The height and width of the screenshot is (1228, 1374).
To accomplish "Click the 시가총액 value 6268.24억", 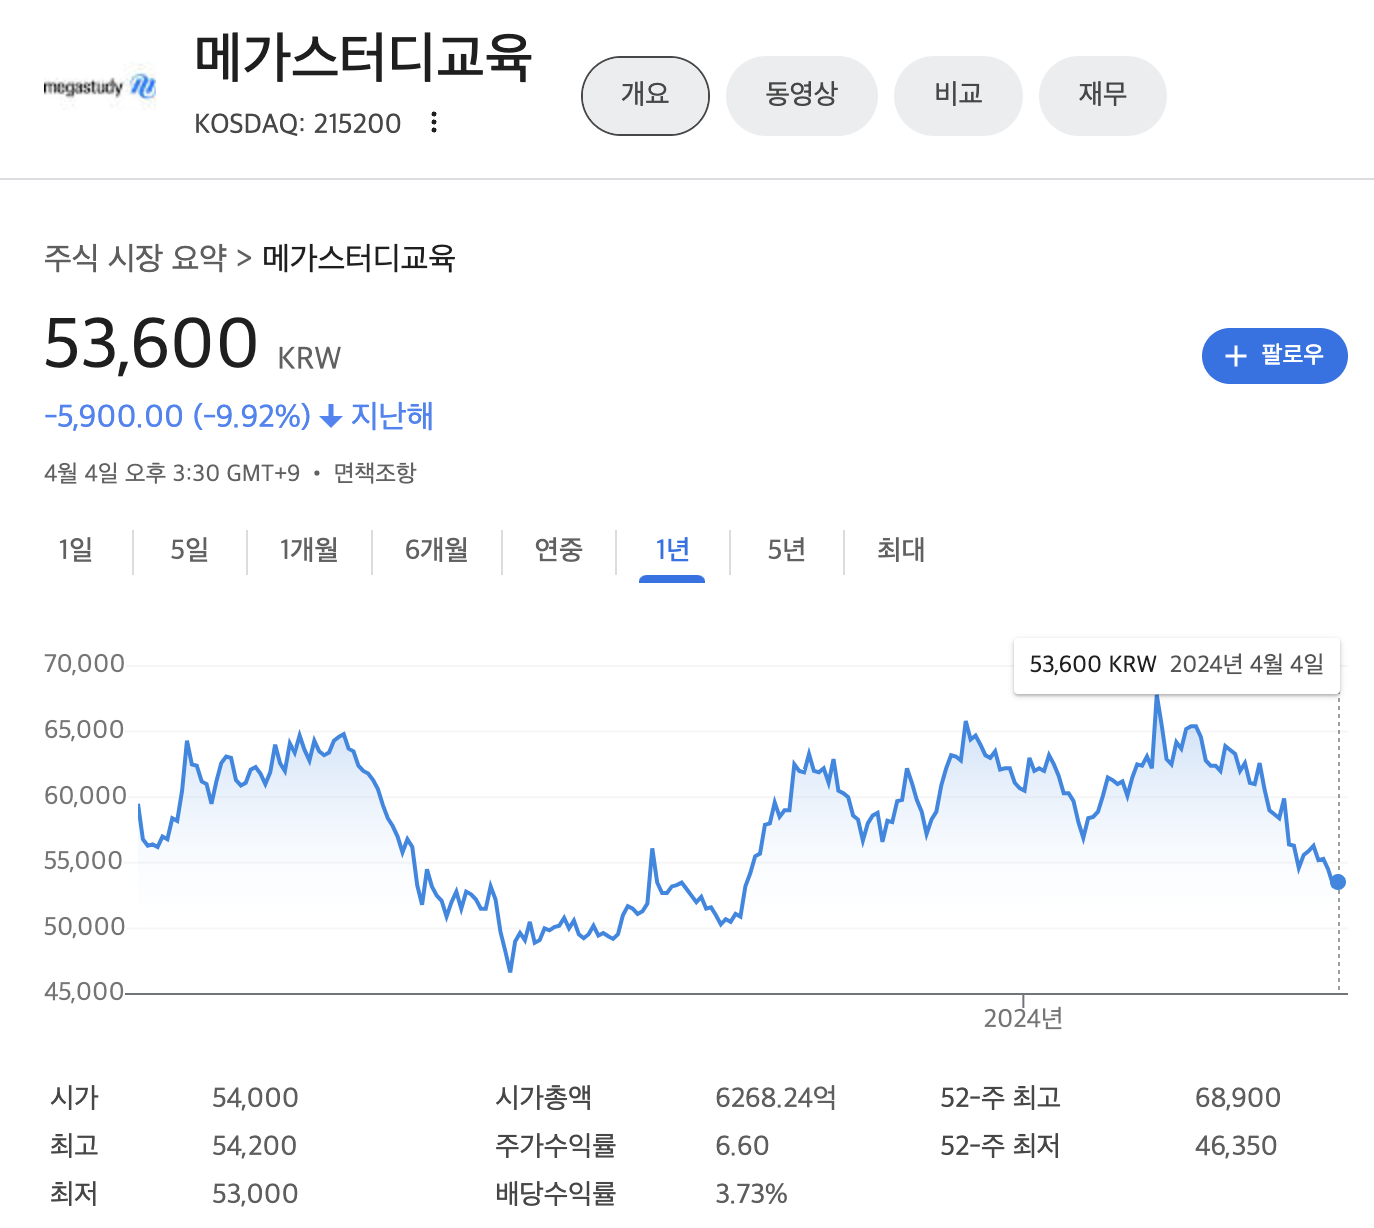I will click(775, 1098).
